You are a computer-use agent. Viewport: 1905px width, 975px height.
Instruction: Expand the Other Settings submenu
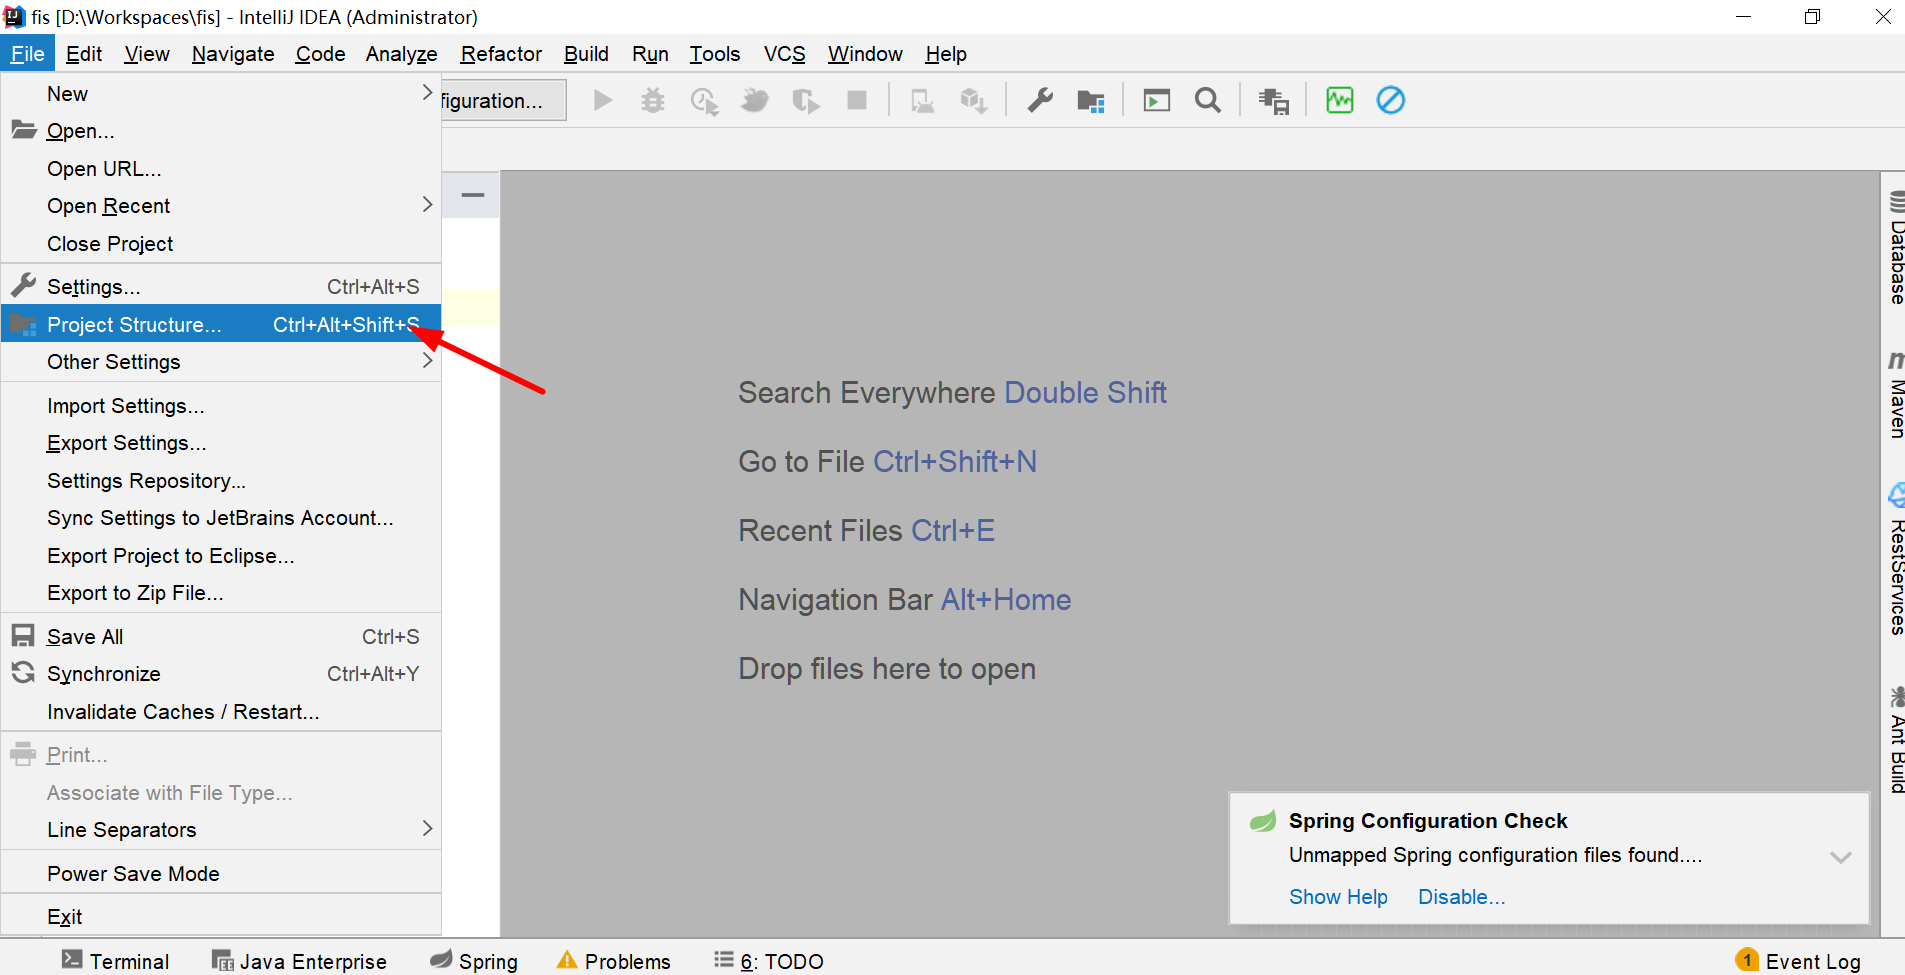tap(221, 362)
